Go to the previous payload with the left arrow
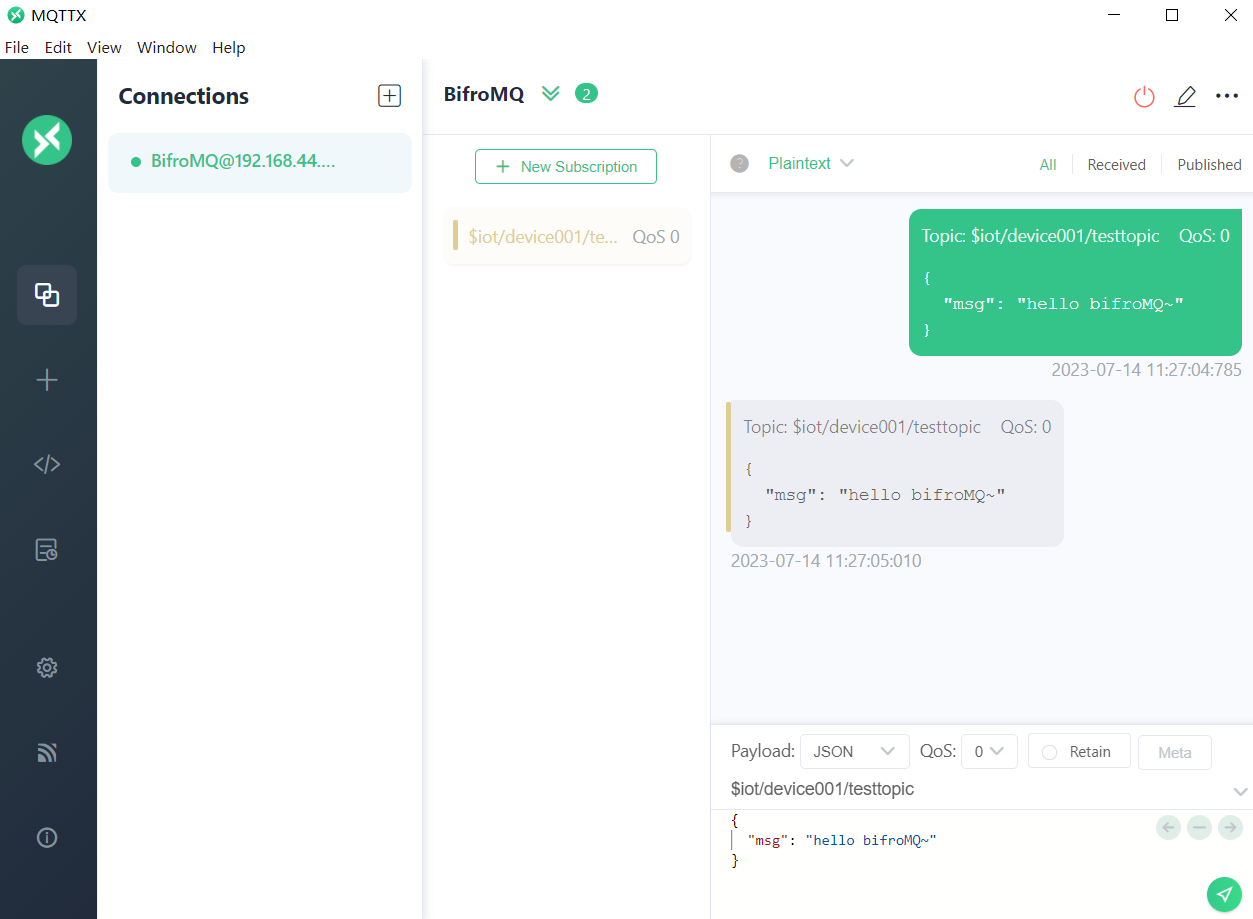Screen dimensions: 1253x919 click(x=1168, y=827)
